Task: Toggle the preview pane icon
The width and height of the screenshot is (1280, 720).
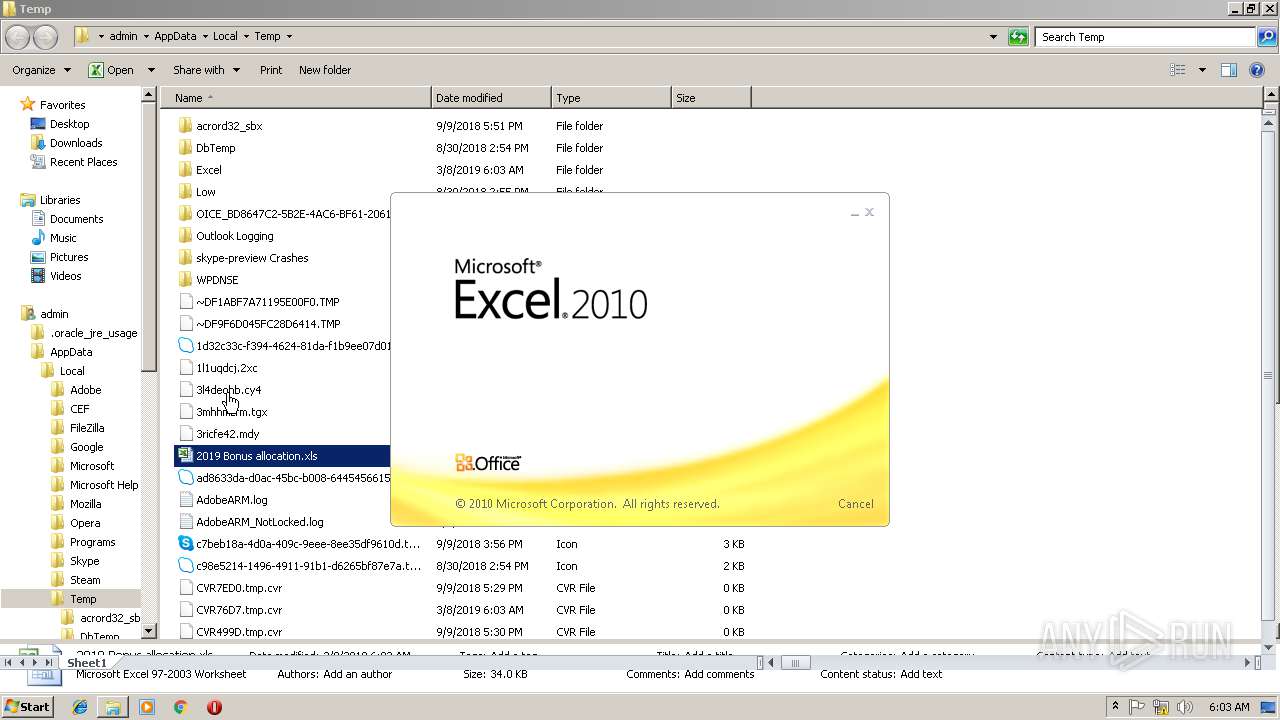Action: (1229, 70)
